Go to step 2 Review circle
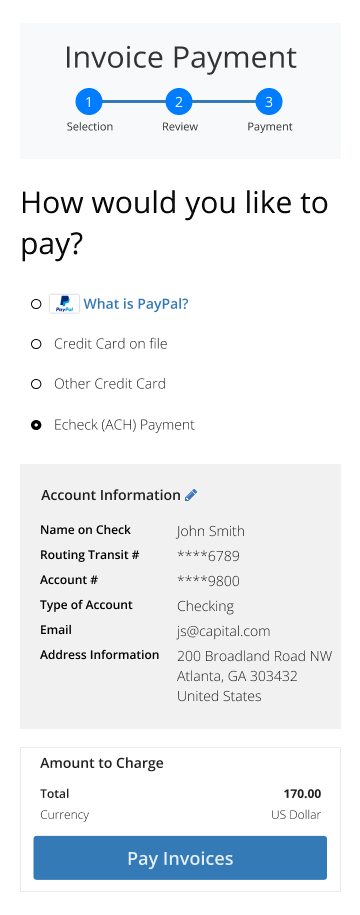Image resolution: width=360 pixels, height=915 pixels. pos(179,103)
